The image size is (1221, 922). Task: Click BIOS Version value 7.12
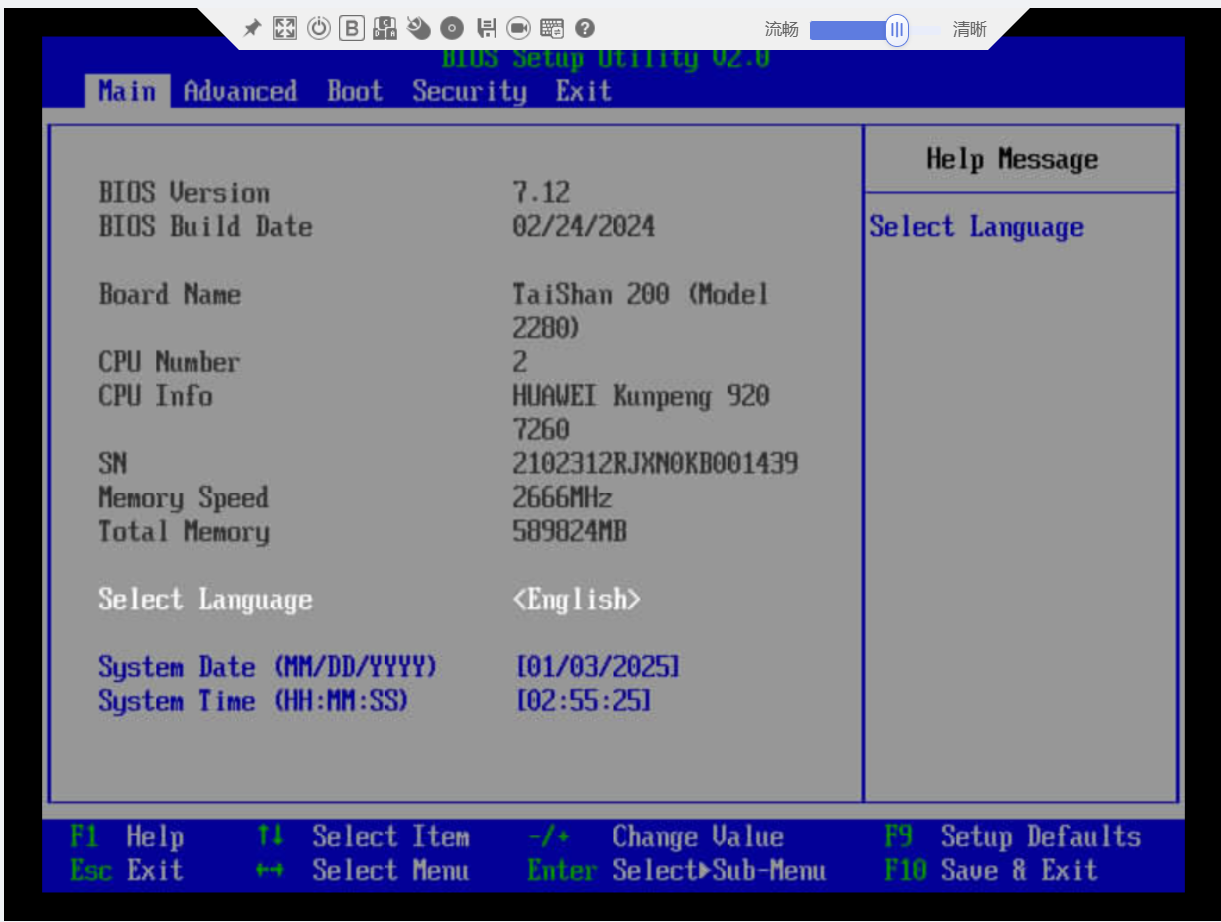coord(541,193)
